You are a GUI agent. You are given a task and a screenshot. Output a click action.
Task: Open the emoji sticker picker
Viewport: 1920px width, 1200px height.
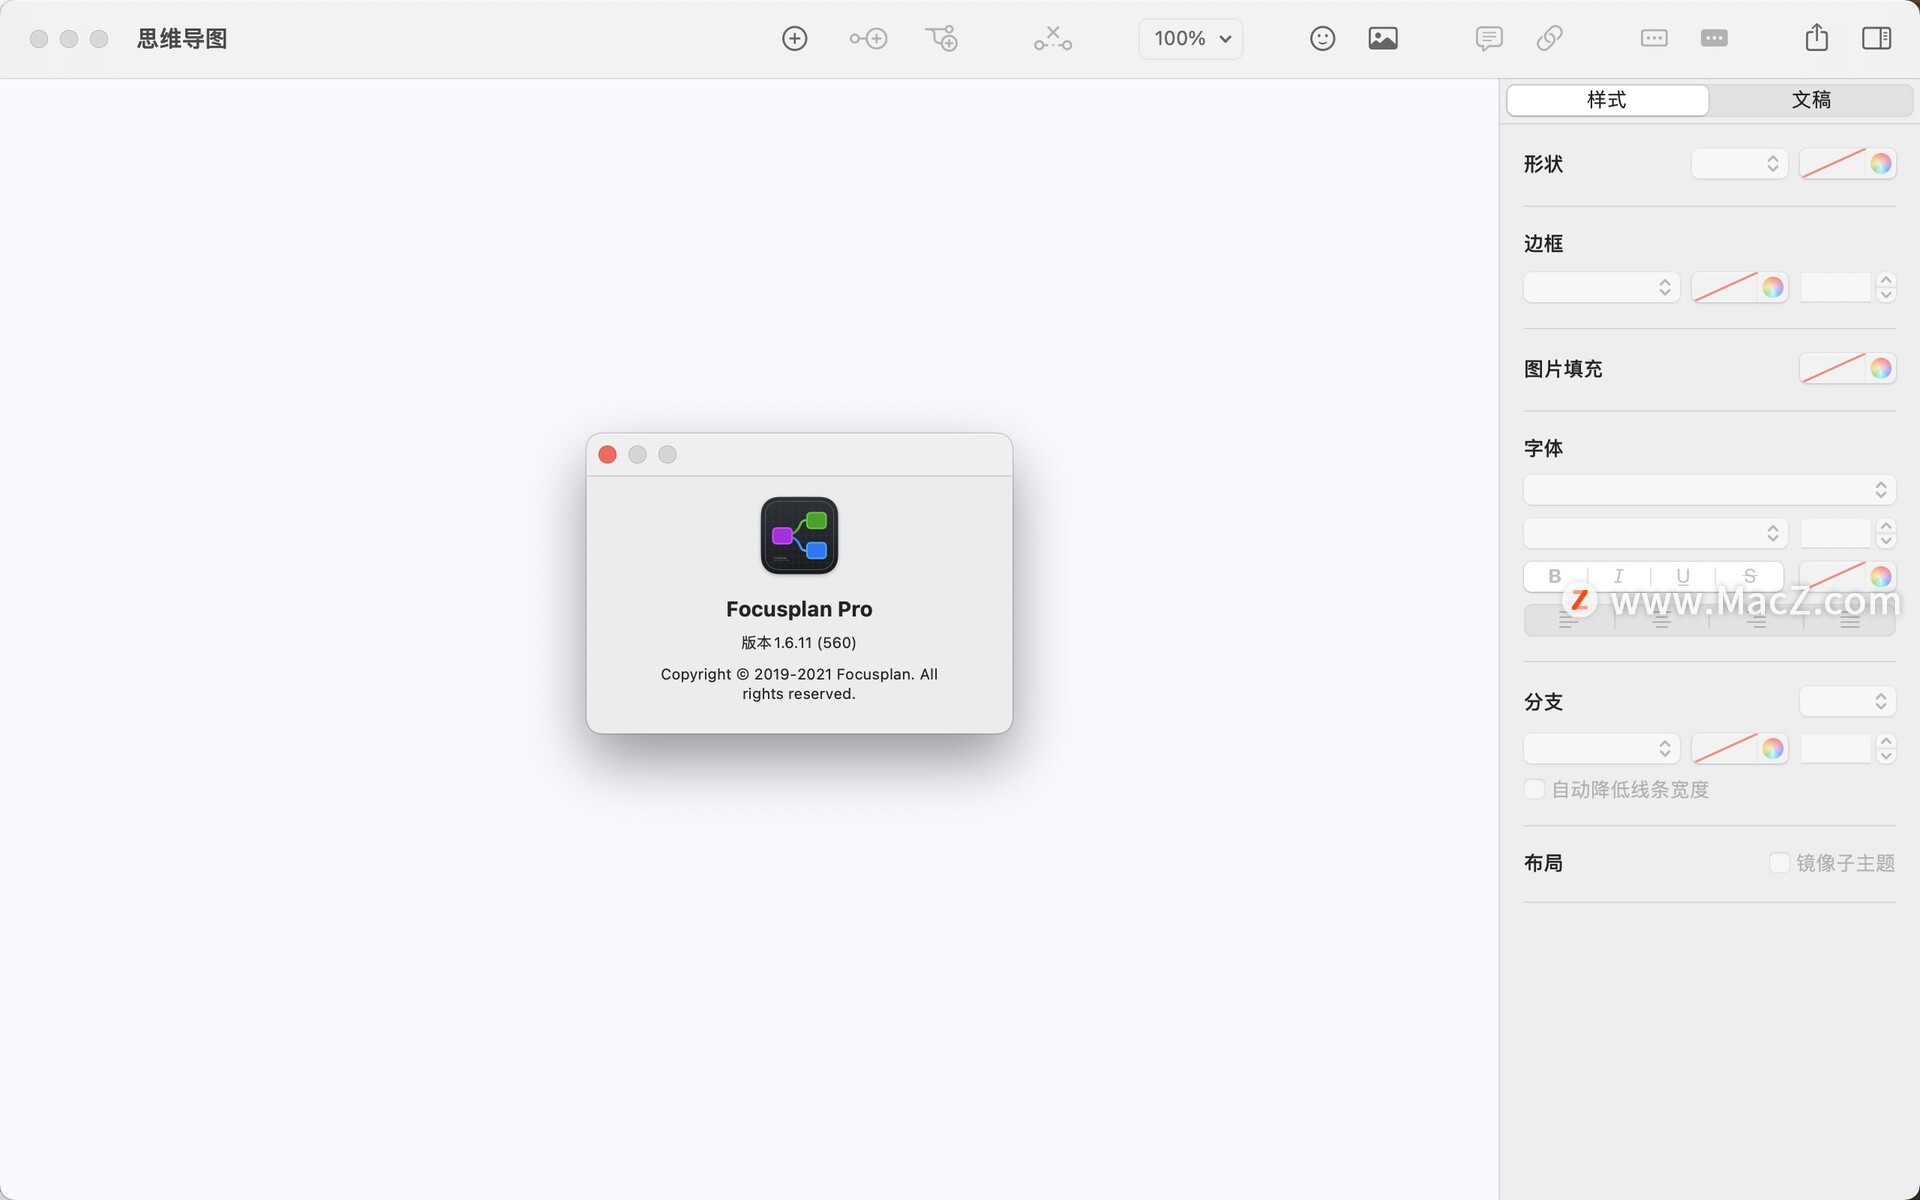click(1322, 39)
